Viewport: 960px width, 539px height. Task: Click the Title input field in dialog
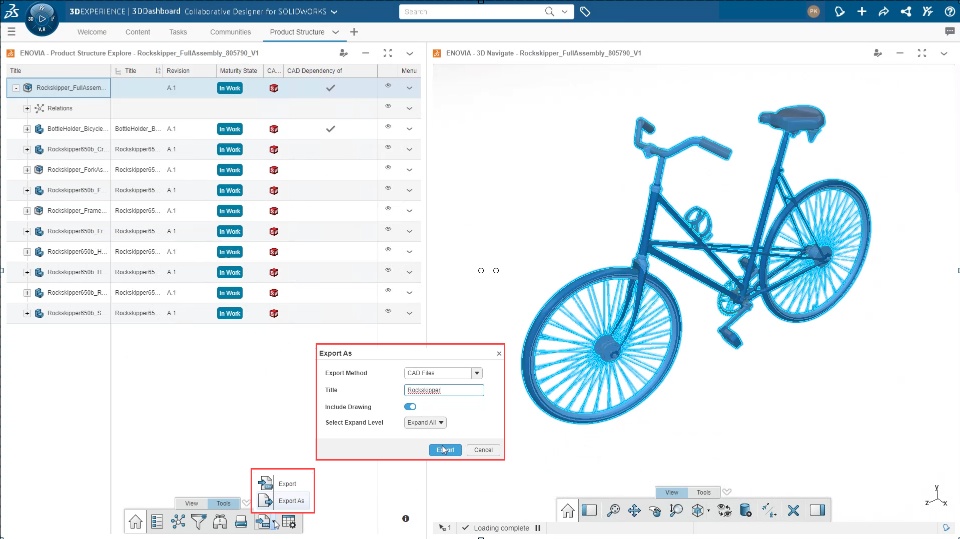(x=444, y=390)
